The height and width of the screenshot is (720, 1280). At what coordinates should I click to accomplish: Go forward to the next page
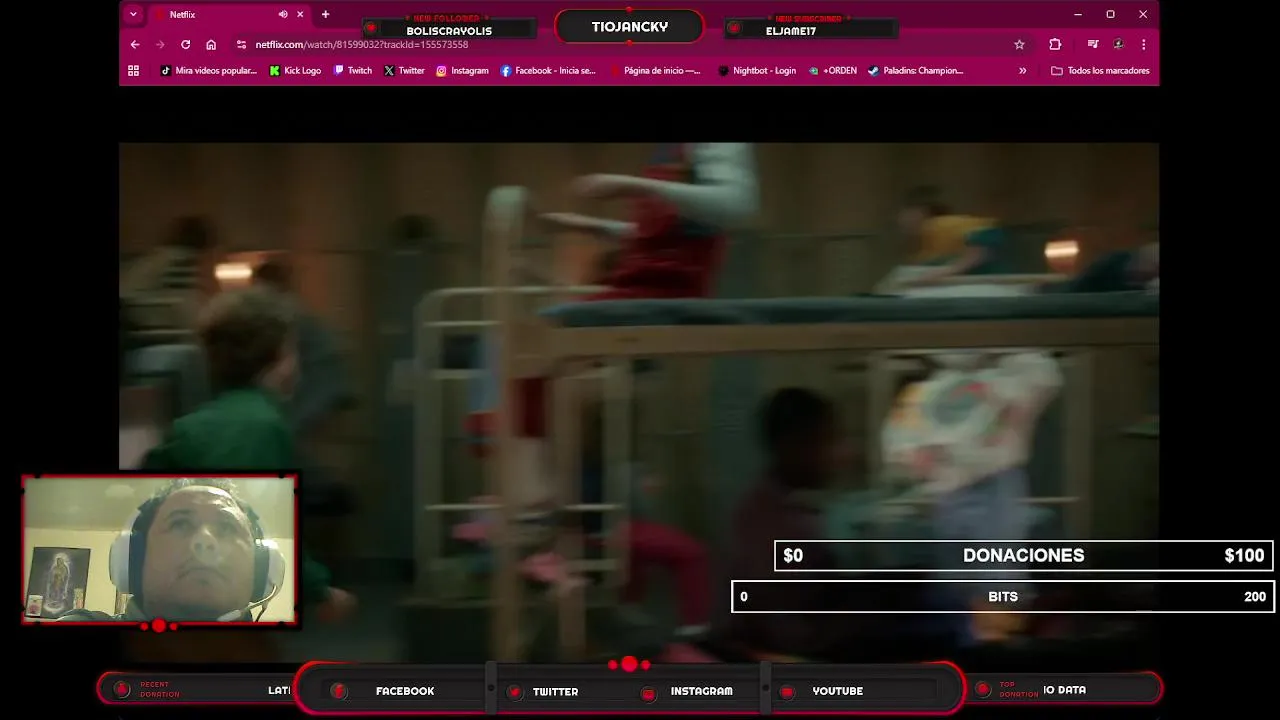point(160,44)
